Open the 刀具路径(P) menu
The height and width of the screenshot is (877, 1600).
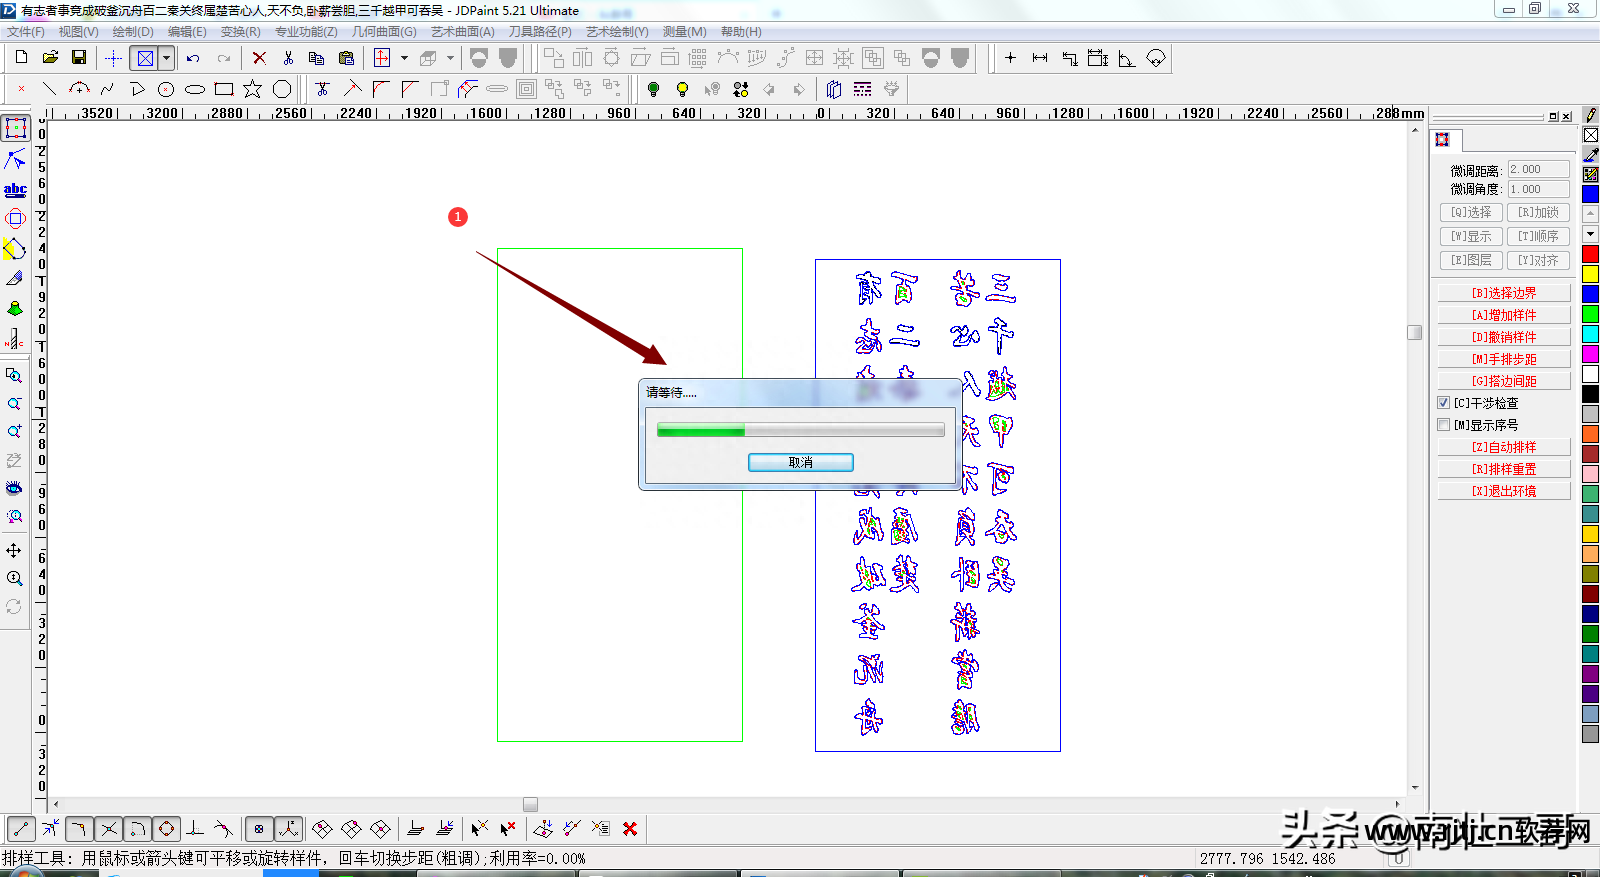(540, 32)
